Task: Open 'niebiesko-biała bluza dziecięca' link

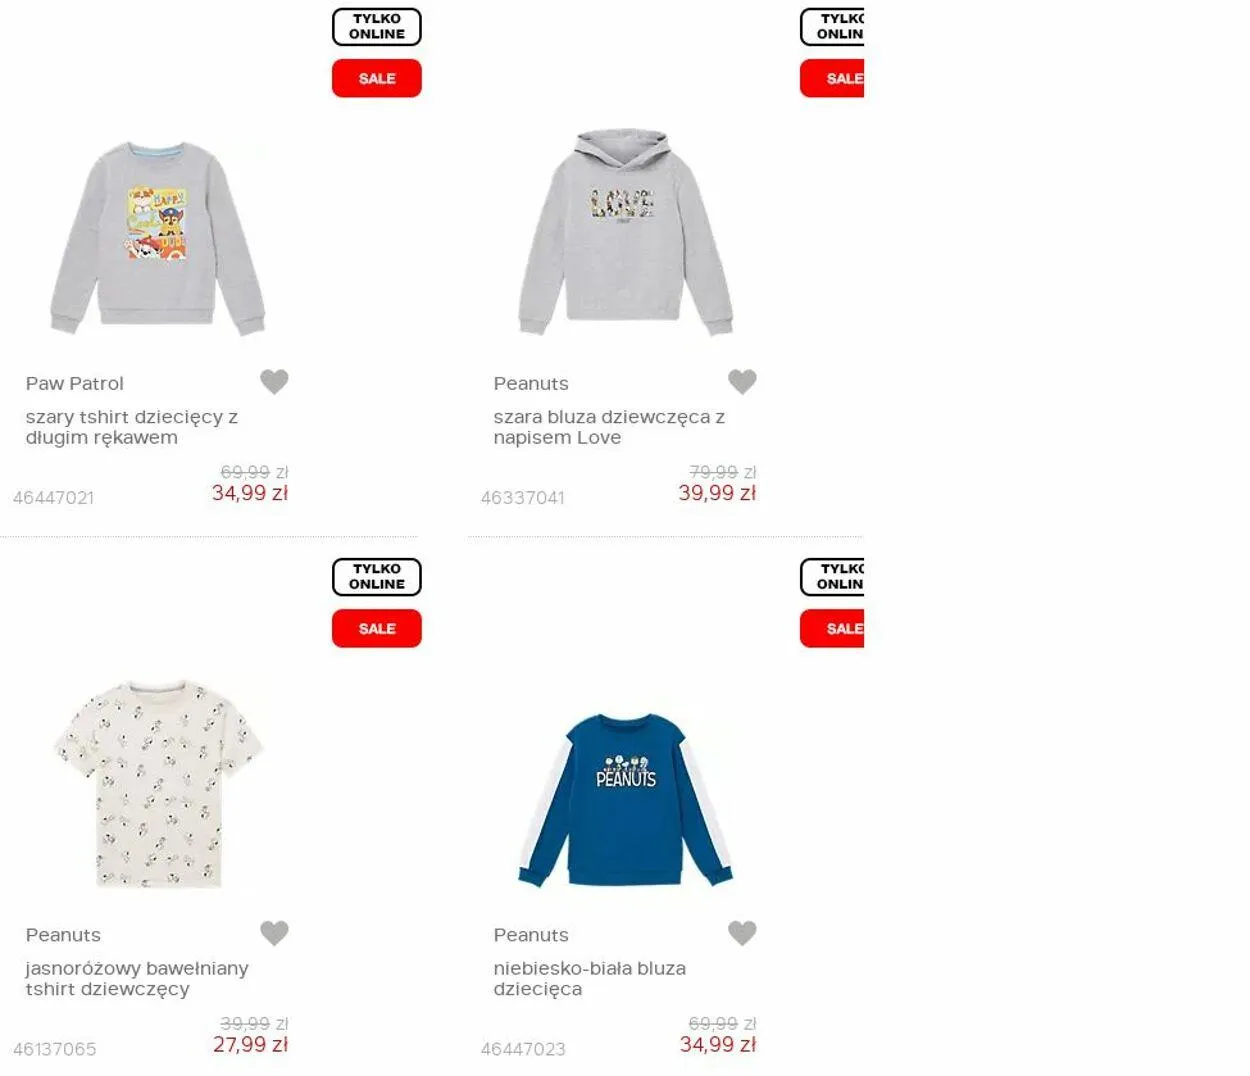Action: point(590,979)
